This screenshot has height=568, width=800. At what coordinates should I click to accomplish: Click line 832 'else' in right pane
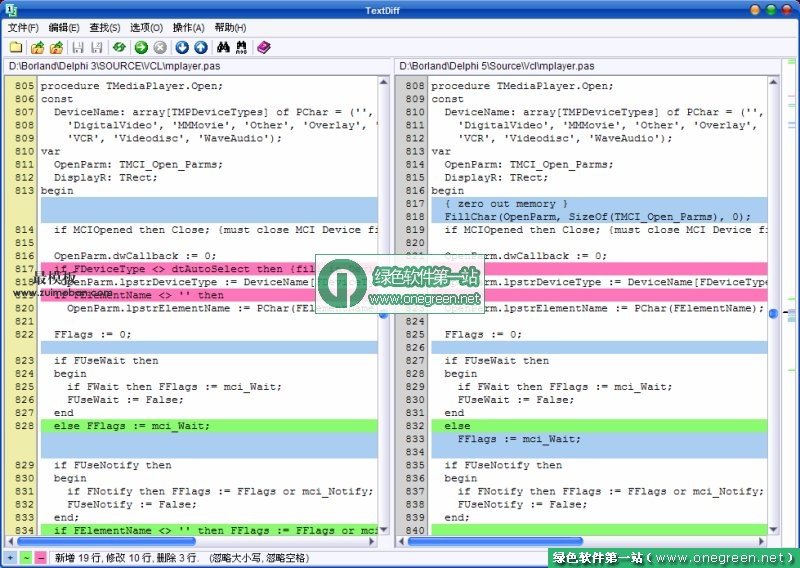point(457,426)
